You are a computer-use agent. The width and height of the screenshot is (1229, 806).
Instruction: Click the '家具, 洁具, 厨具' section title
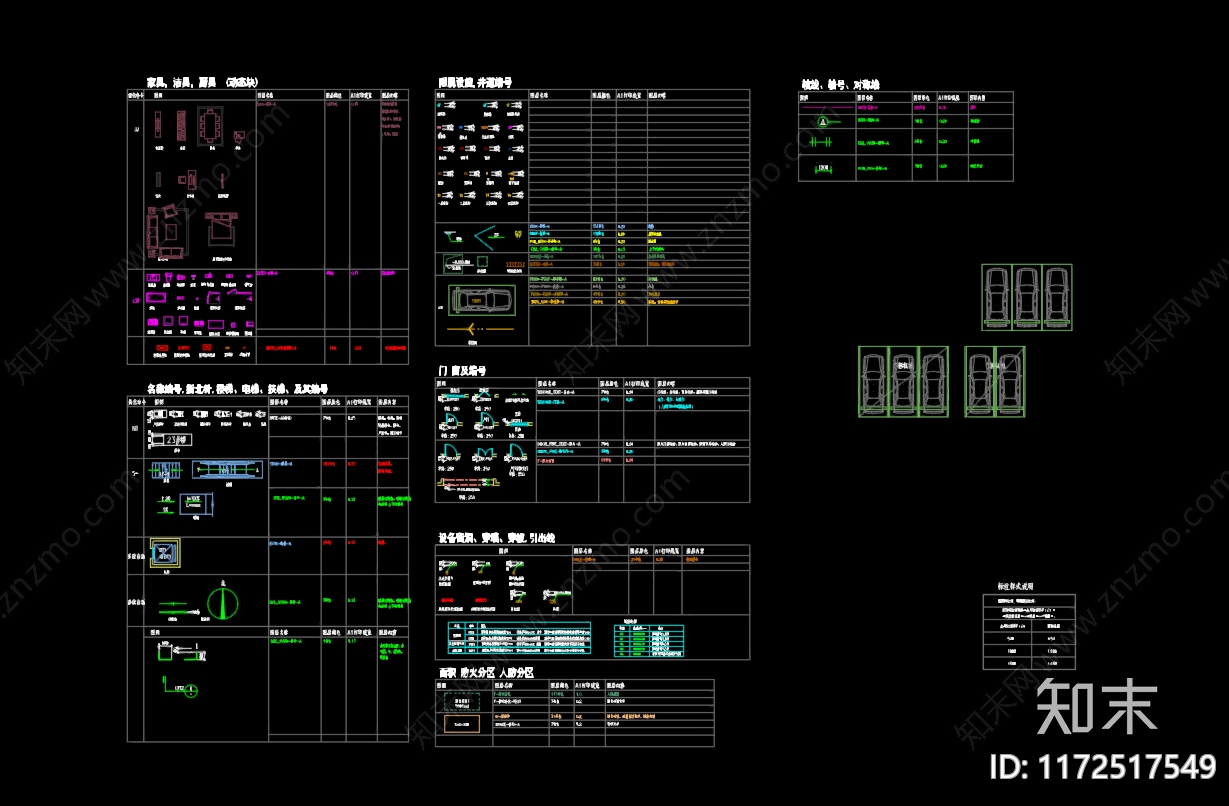tap(202, 82)
